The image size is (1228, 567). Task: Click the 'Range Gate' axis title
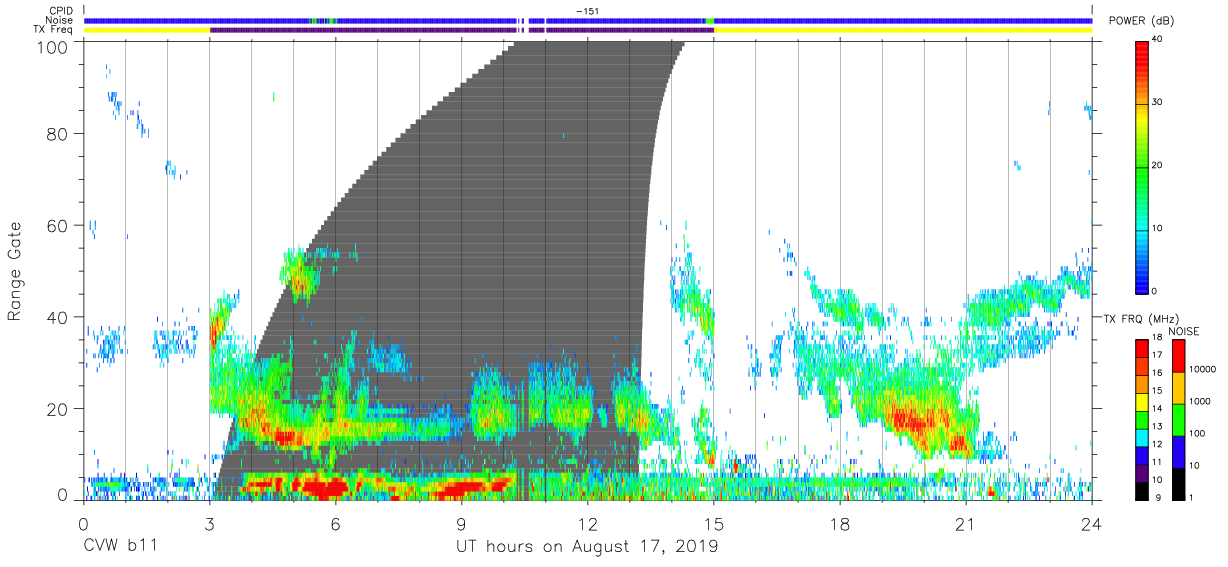click(15, 273)
